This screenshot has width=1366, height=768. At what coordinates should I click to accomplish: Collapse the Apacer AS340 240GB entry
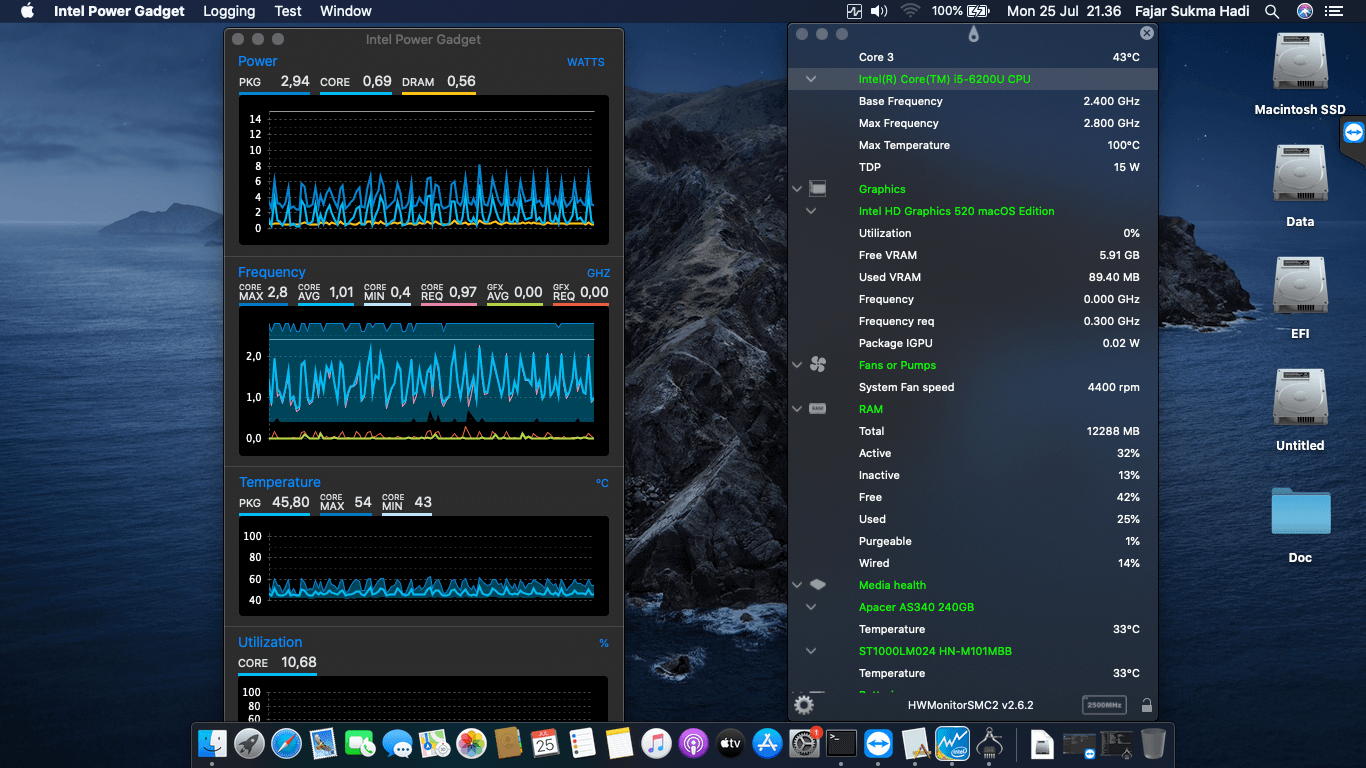tap(811, 607)
